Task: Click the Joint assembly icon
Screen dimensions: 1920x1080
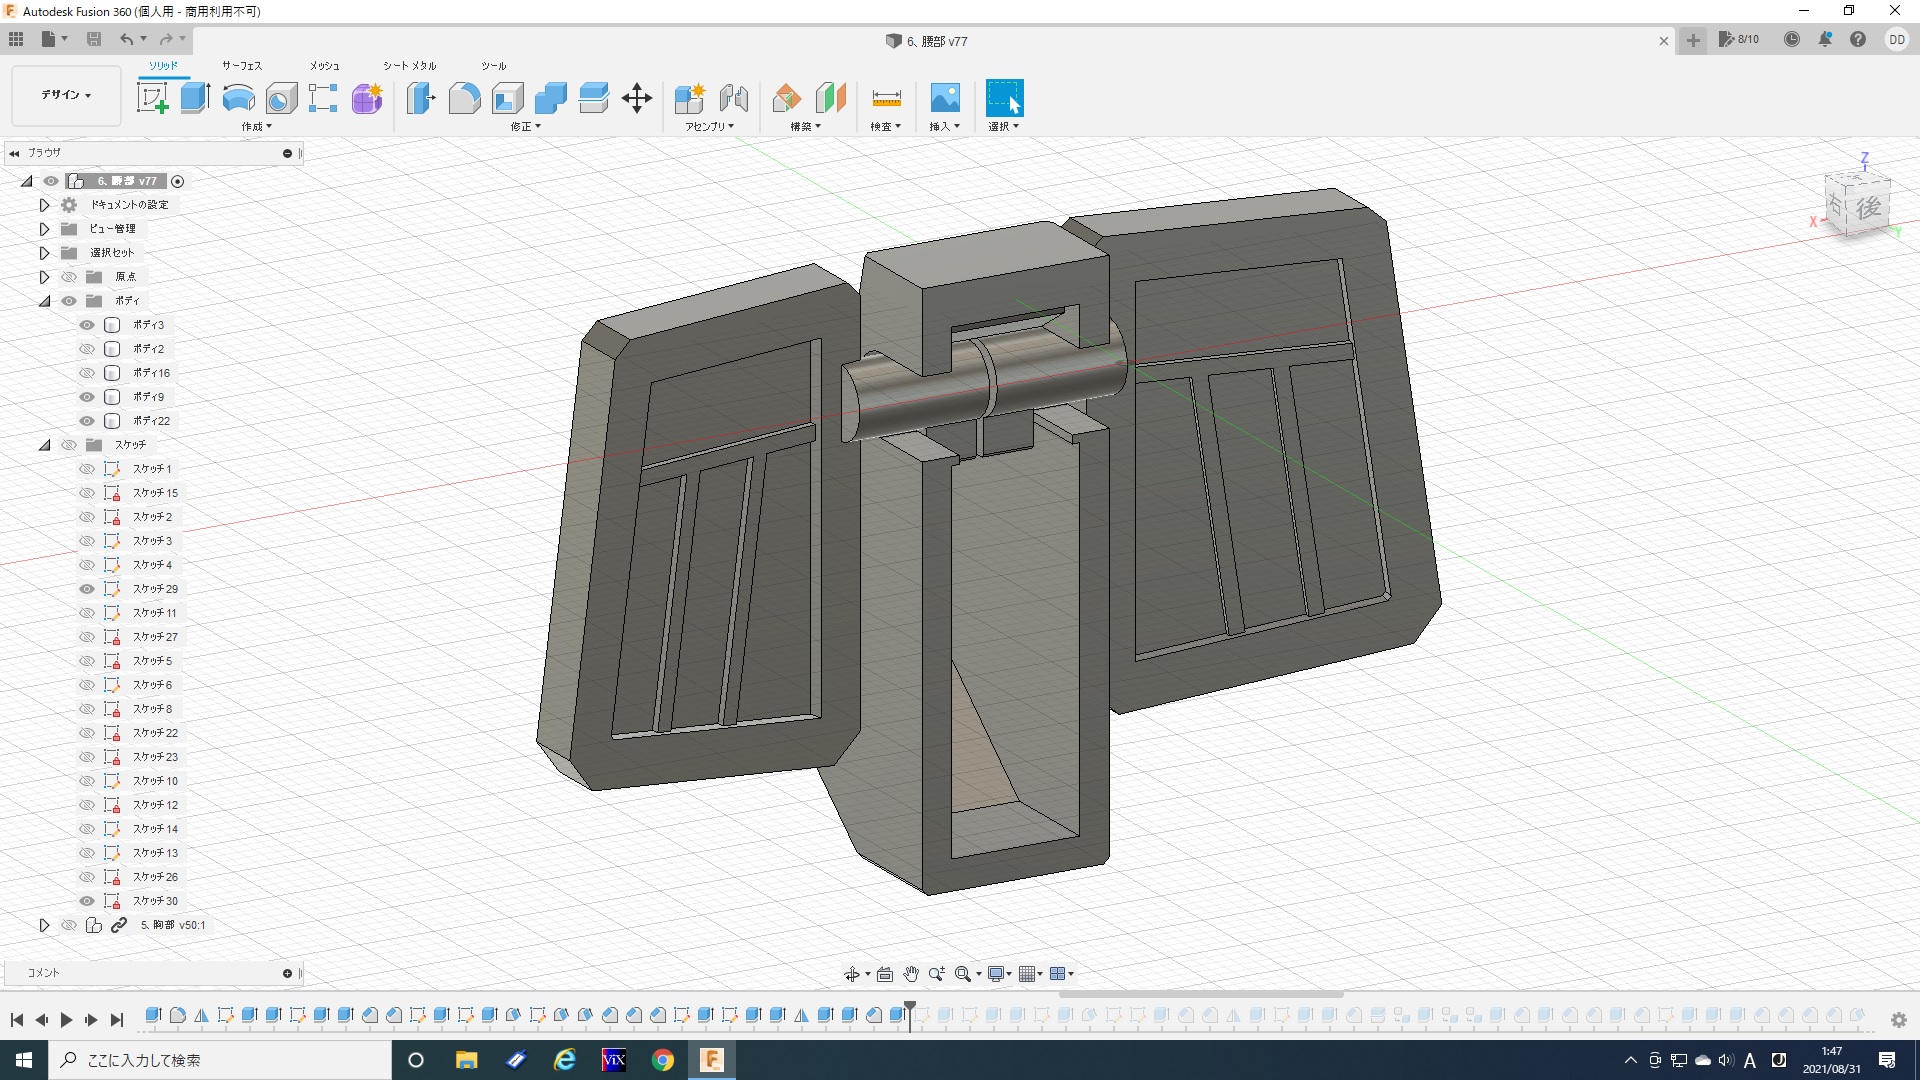Action: tap(733, 98)
